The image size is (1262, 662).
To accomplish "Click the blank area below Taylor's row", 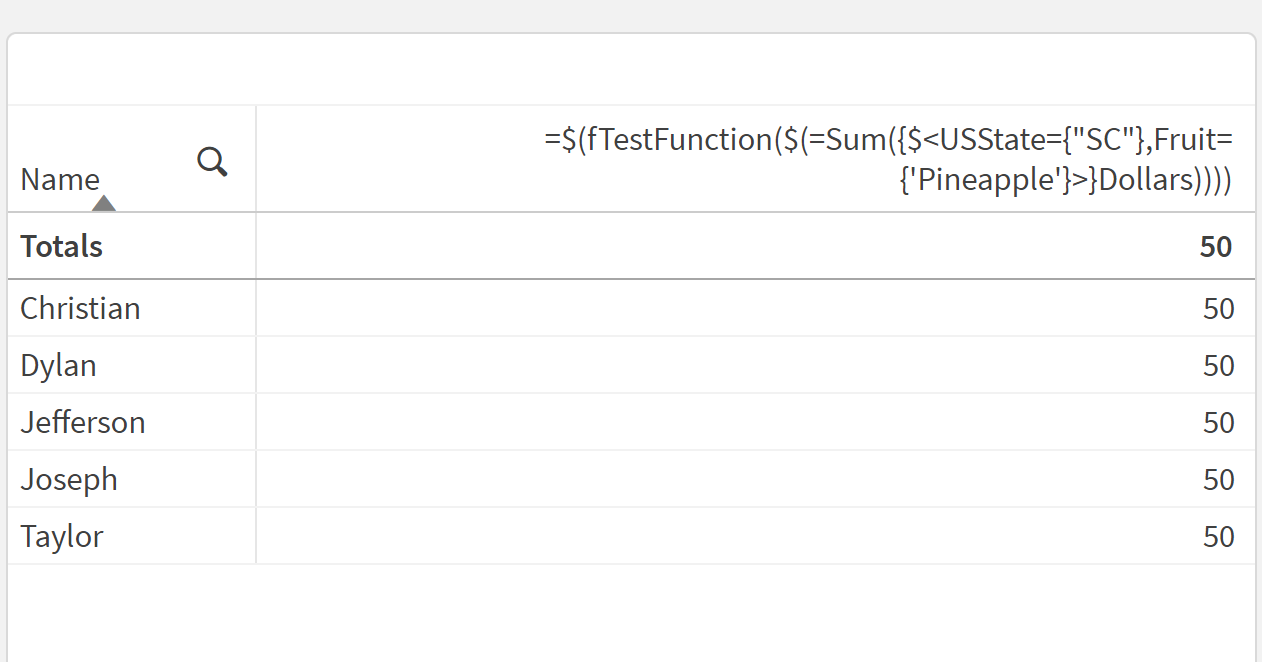I will pos(630,612).
